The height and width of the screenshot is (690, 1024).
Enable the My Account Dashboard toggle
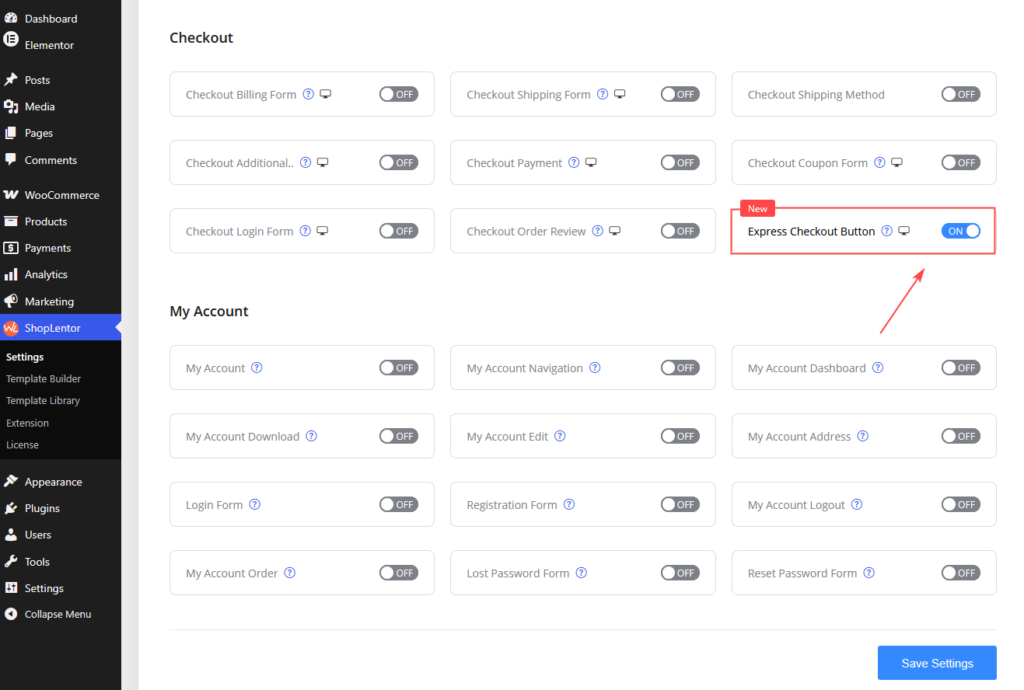pos(961,368)
